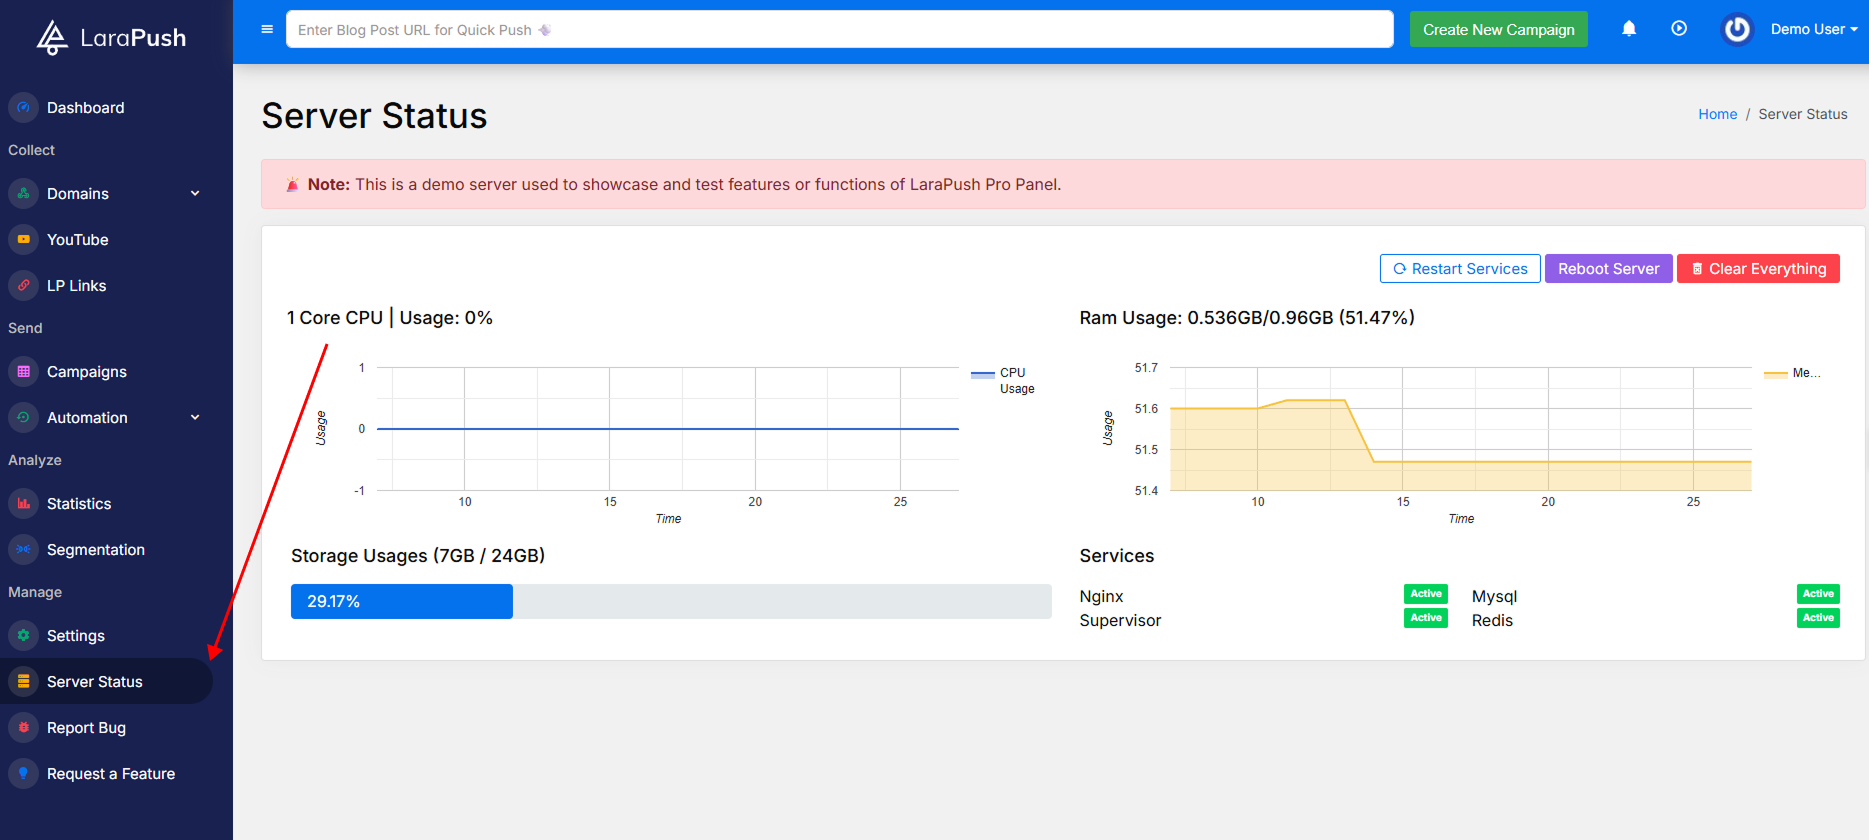Click the LP Links icon
Image resolution: width=1869 pixels, height=840 pixels.
(24, 285)
